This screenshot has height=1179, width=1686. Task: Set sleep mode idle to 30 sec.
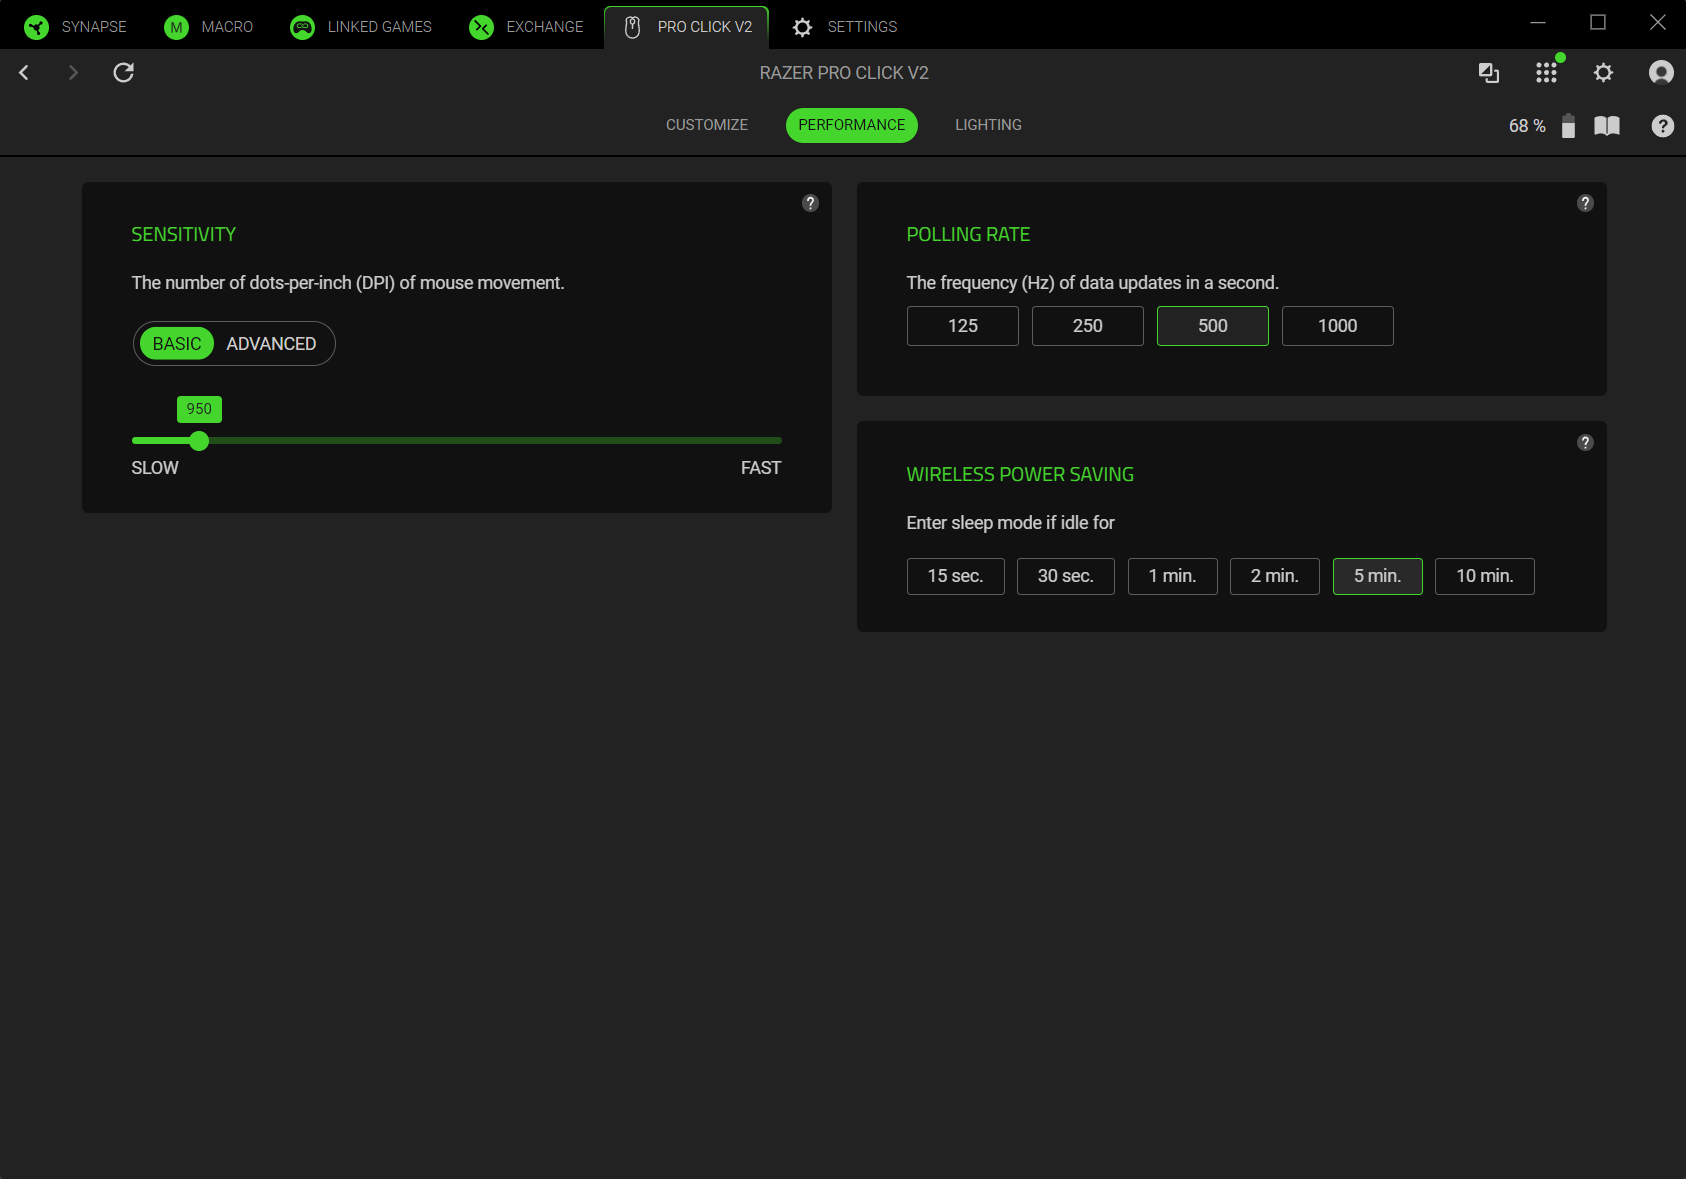[x=1066, y=576]
